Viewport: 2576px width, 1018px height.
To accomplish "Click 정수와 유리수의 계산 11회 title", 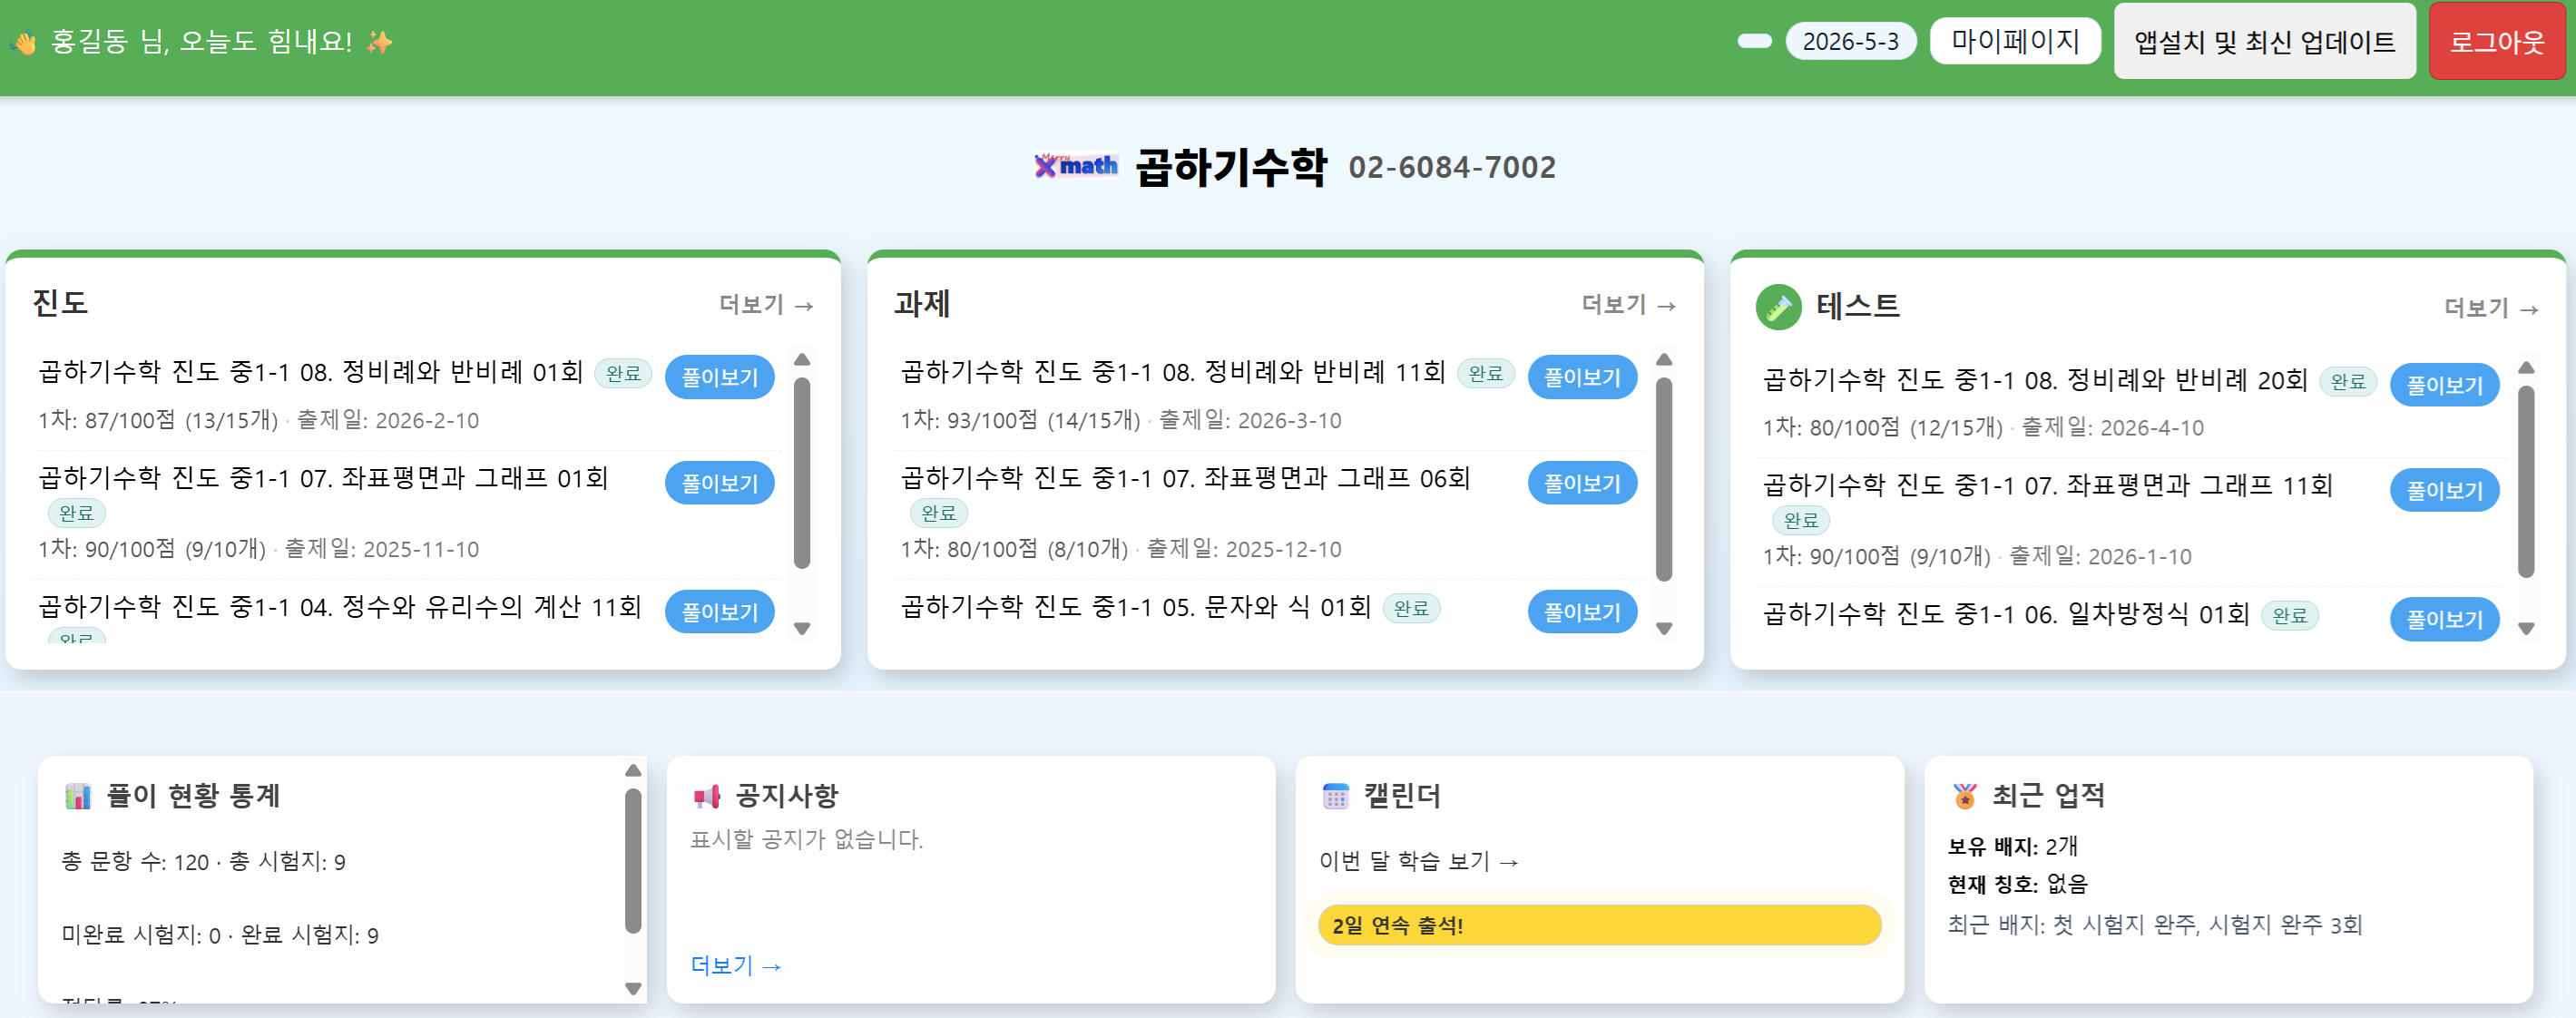I will pos(340,607).
